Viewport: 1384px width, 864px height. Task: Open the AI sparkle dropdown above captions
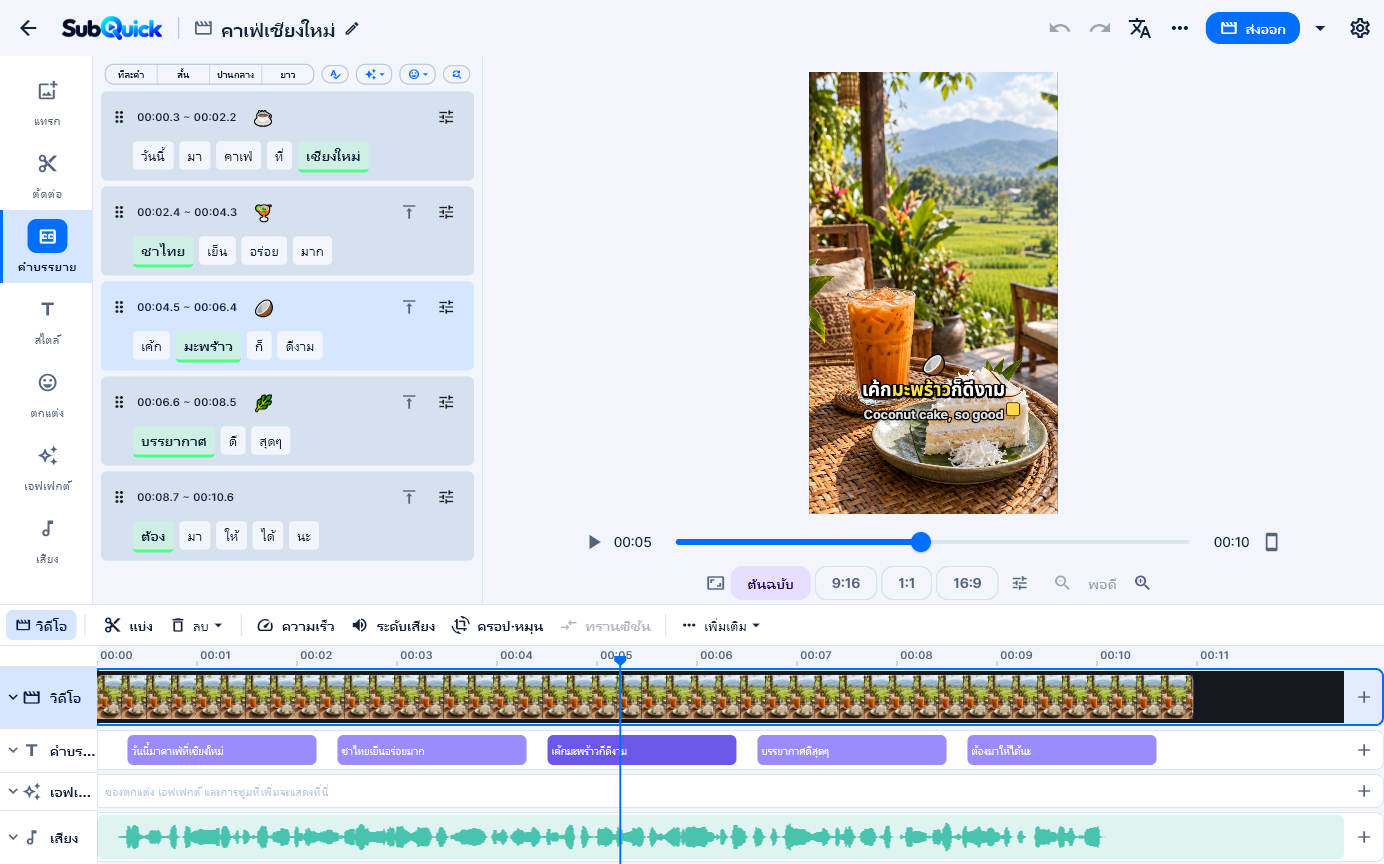tap(374, 74)
